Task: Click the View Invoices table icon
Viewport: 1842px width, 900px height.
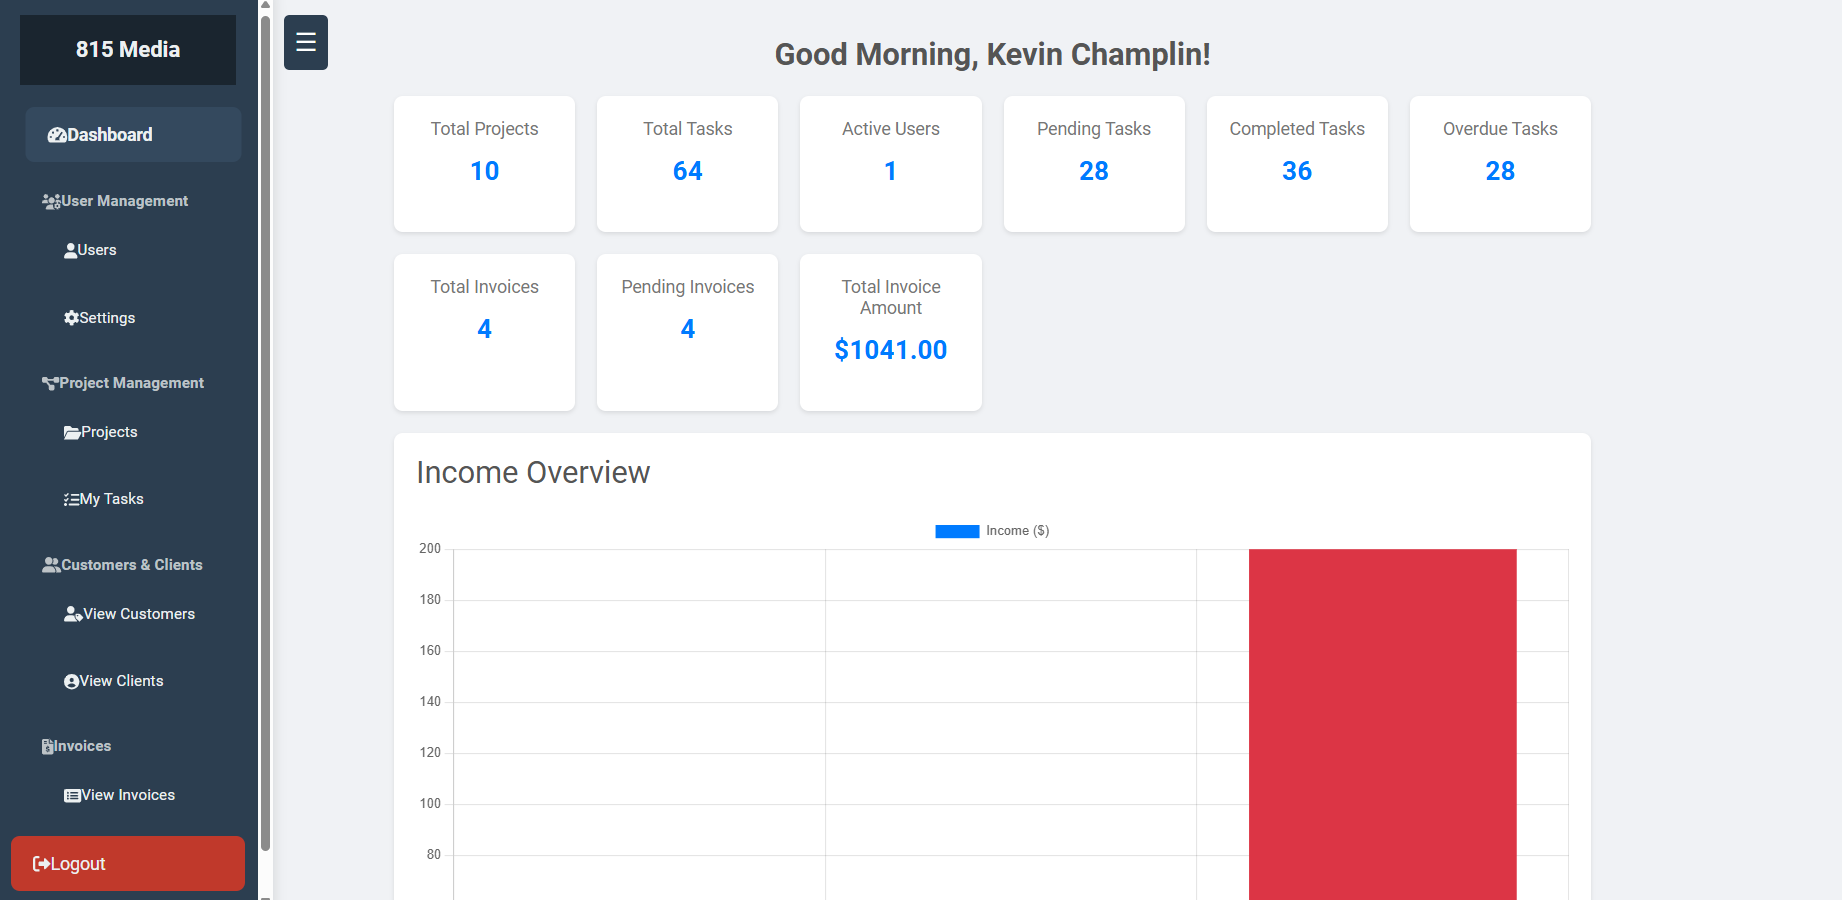Action: 72,796
